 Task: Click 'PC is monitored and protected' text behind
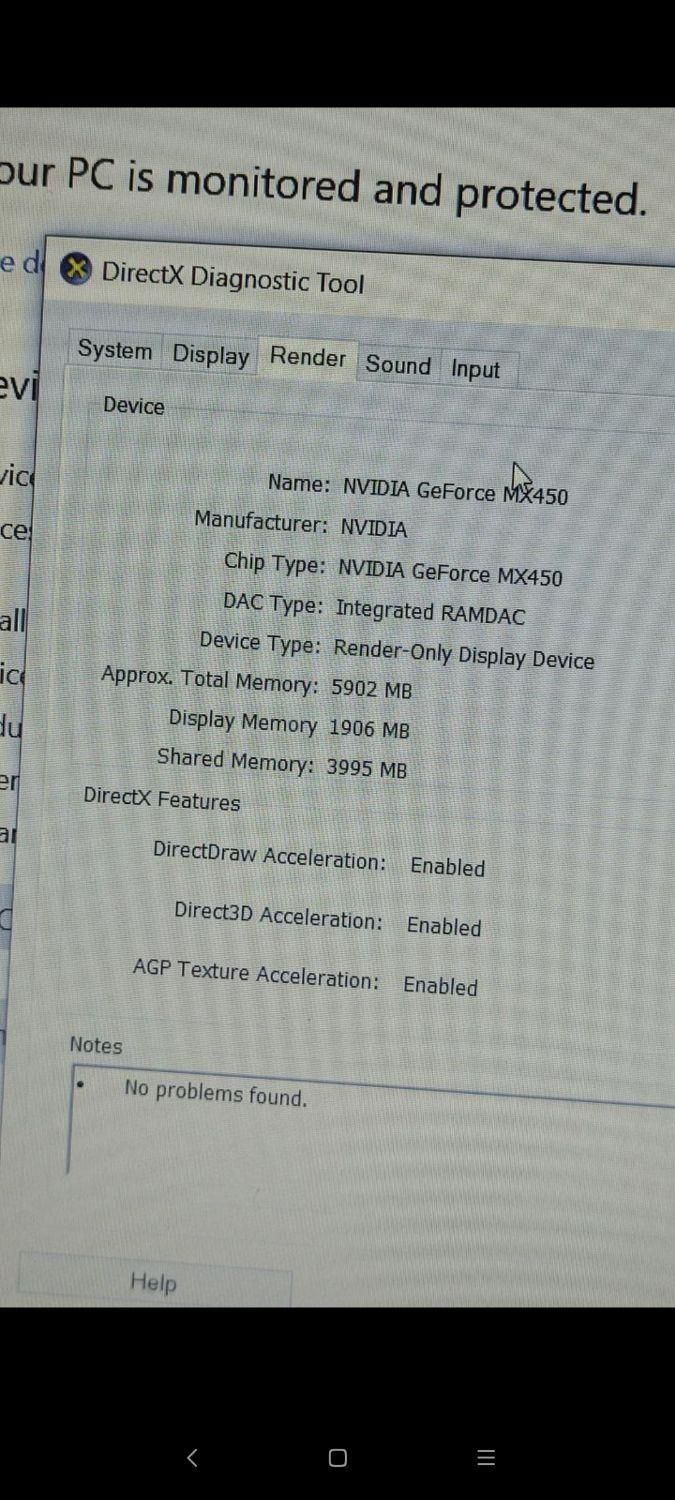(357, 187)
